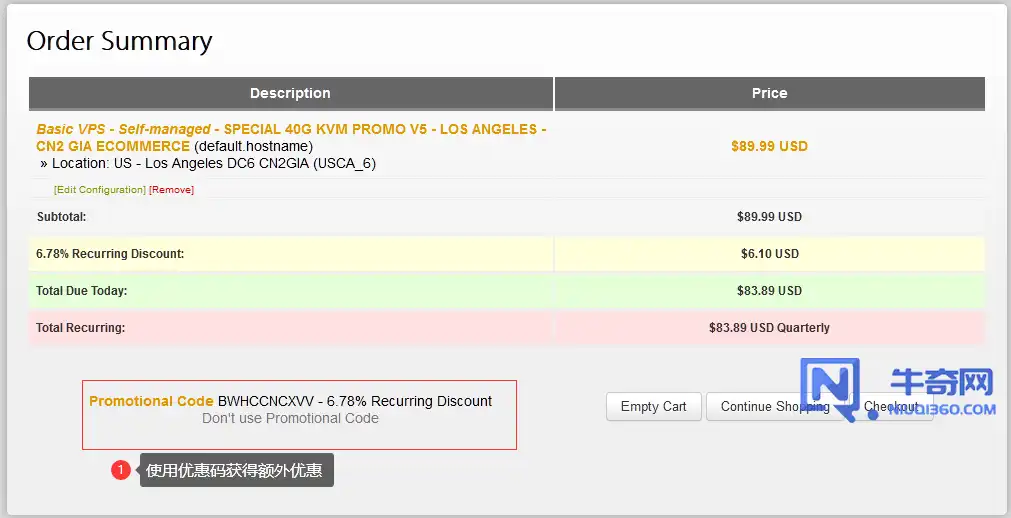Image resolution: width=1011 pixels, height=518 pixels.
Task: Click the Description column header
Action: coord(290,93)
